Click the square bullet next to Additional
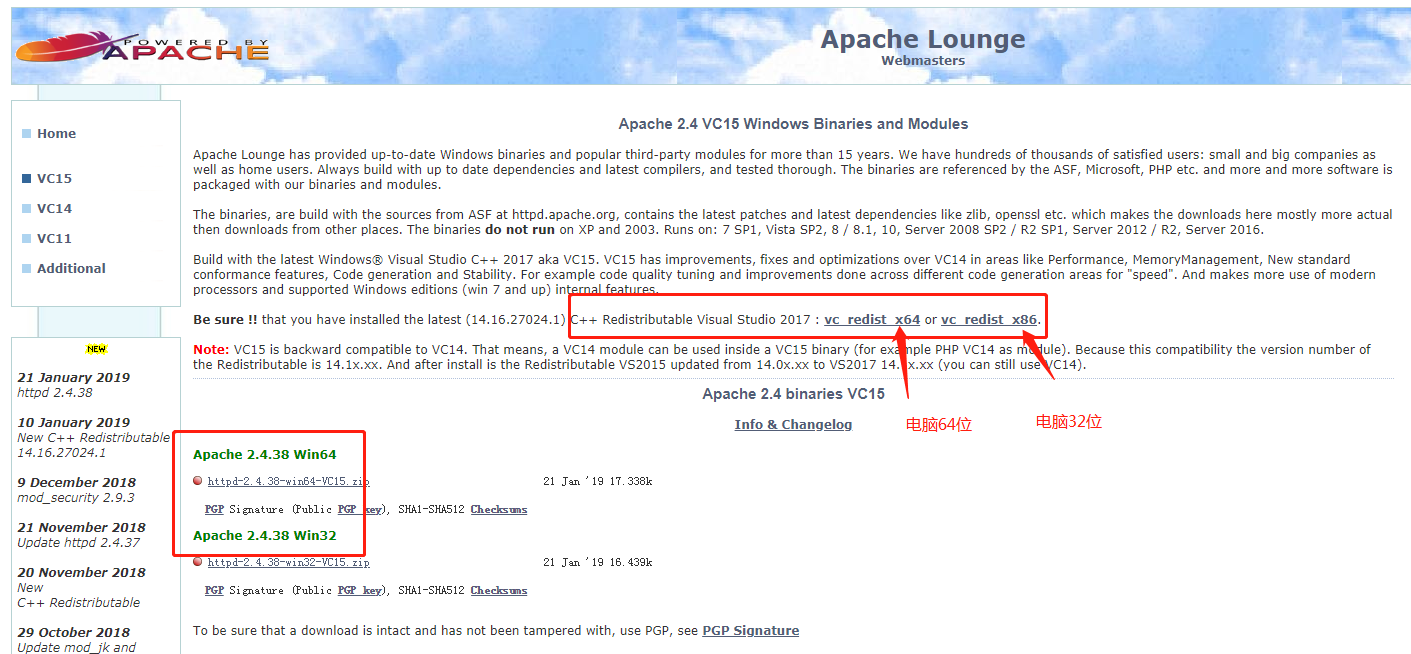Image resolution: width=1411 pixels, height=654 pixels. (27, 268)
